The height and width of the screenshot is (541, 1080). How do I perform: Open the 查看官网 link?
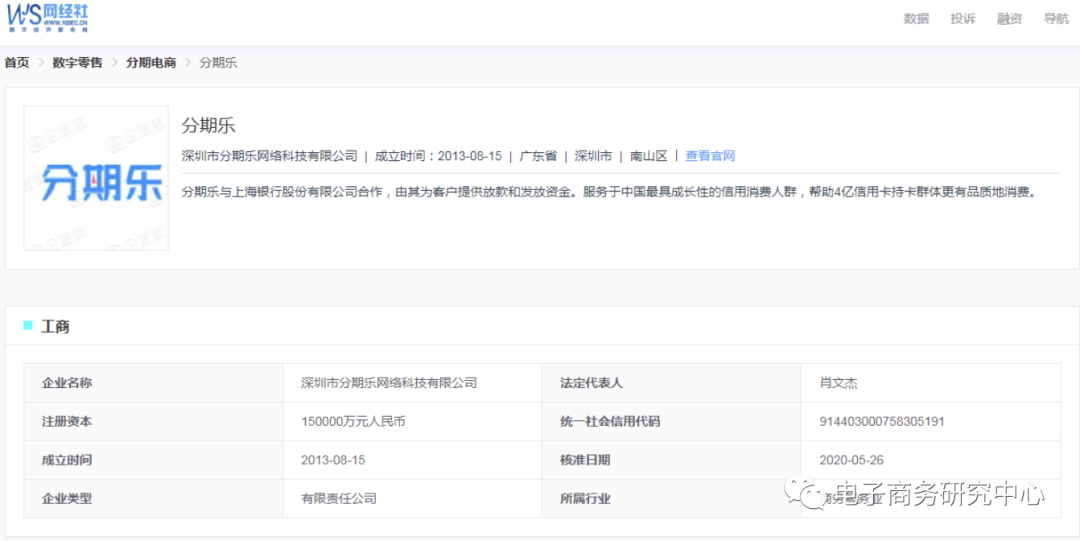tap(710, 156)
